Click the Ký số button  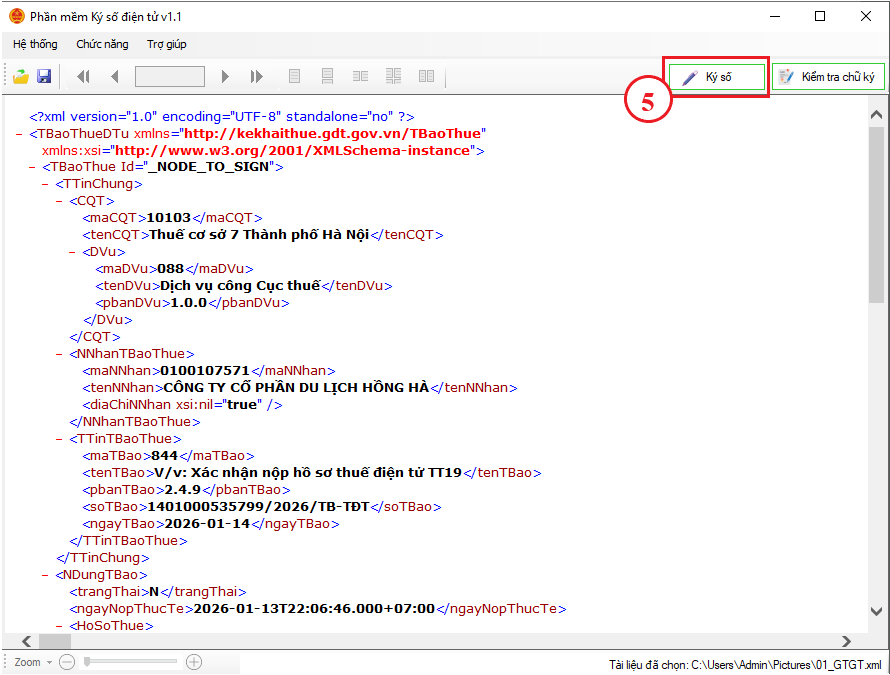click(717, 77)
